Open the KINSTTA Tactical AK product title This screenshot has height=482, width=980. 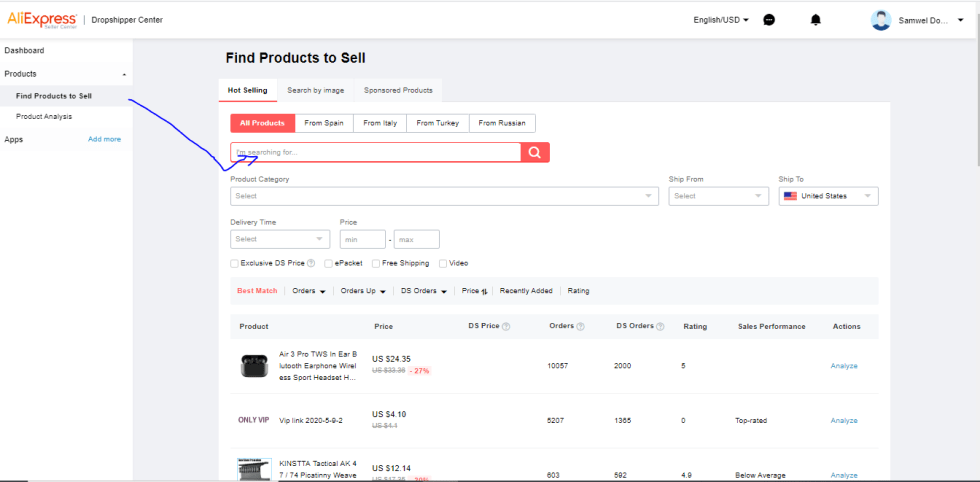coord(318,469)
